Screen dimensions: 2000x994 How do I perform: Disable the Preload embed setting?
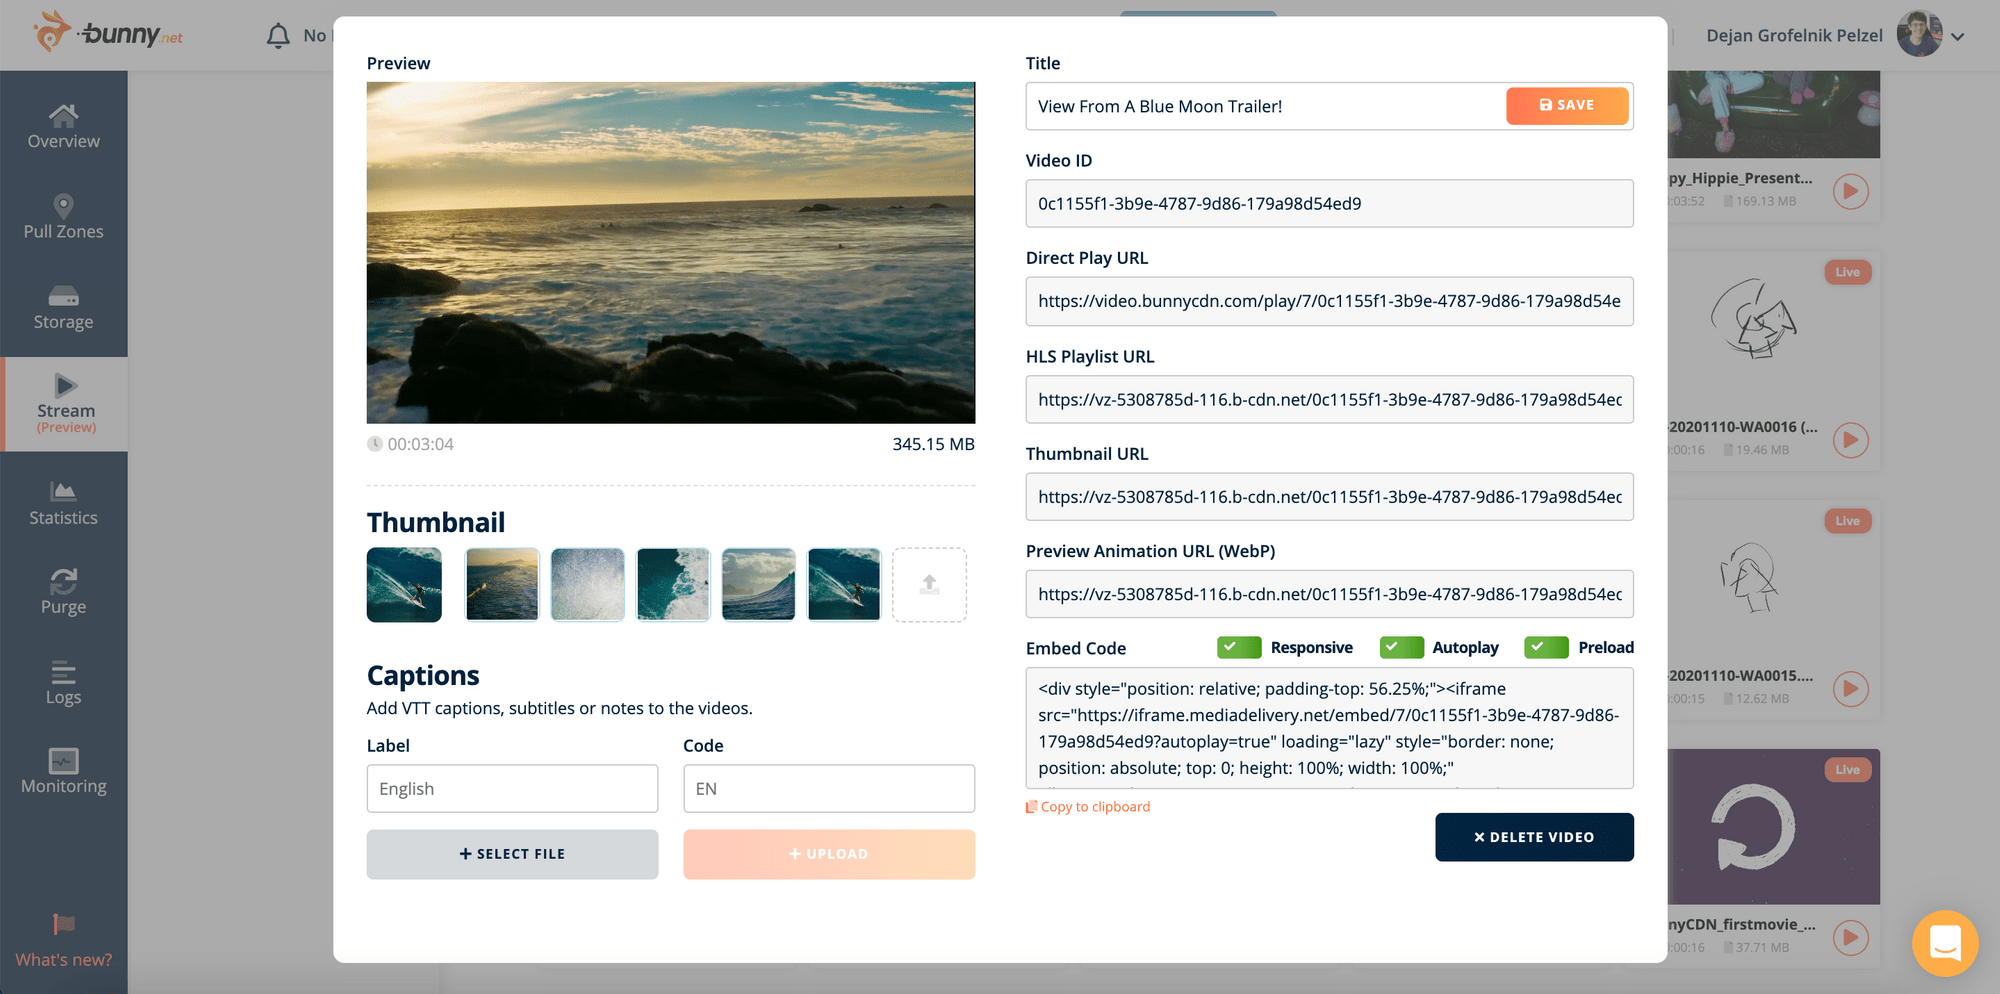1545,647
